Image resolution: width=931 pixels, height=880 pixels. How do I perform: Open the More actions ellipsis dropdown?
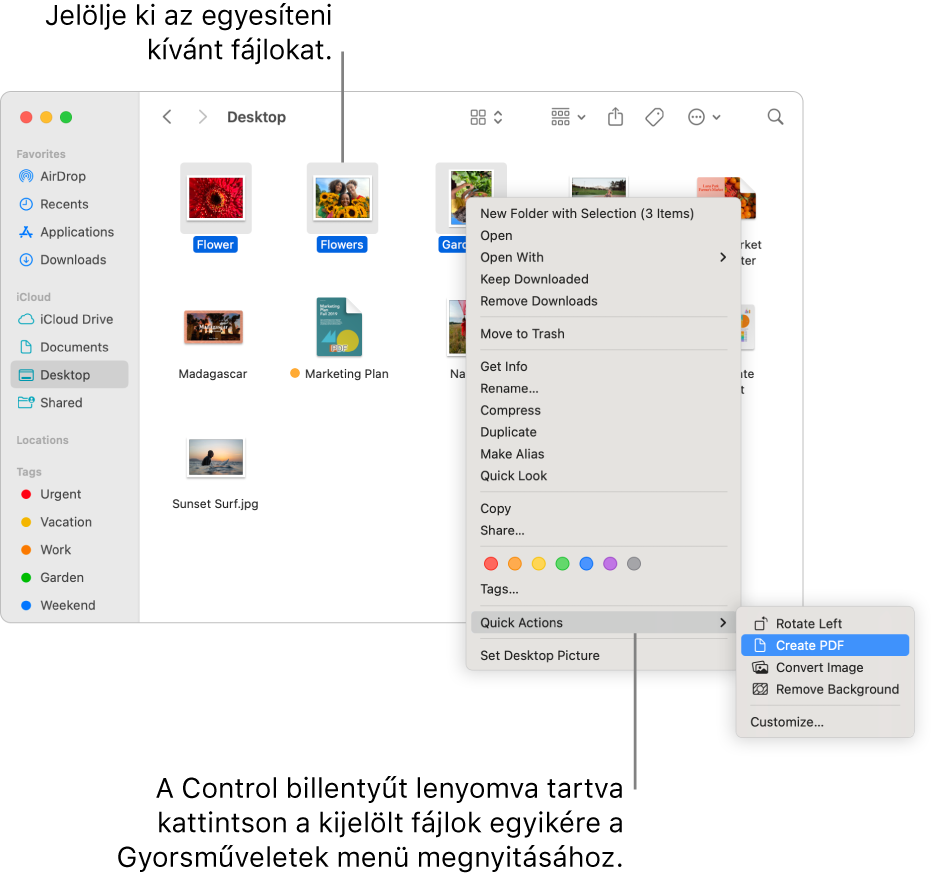pyautogui.click(x=704, y=117)
